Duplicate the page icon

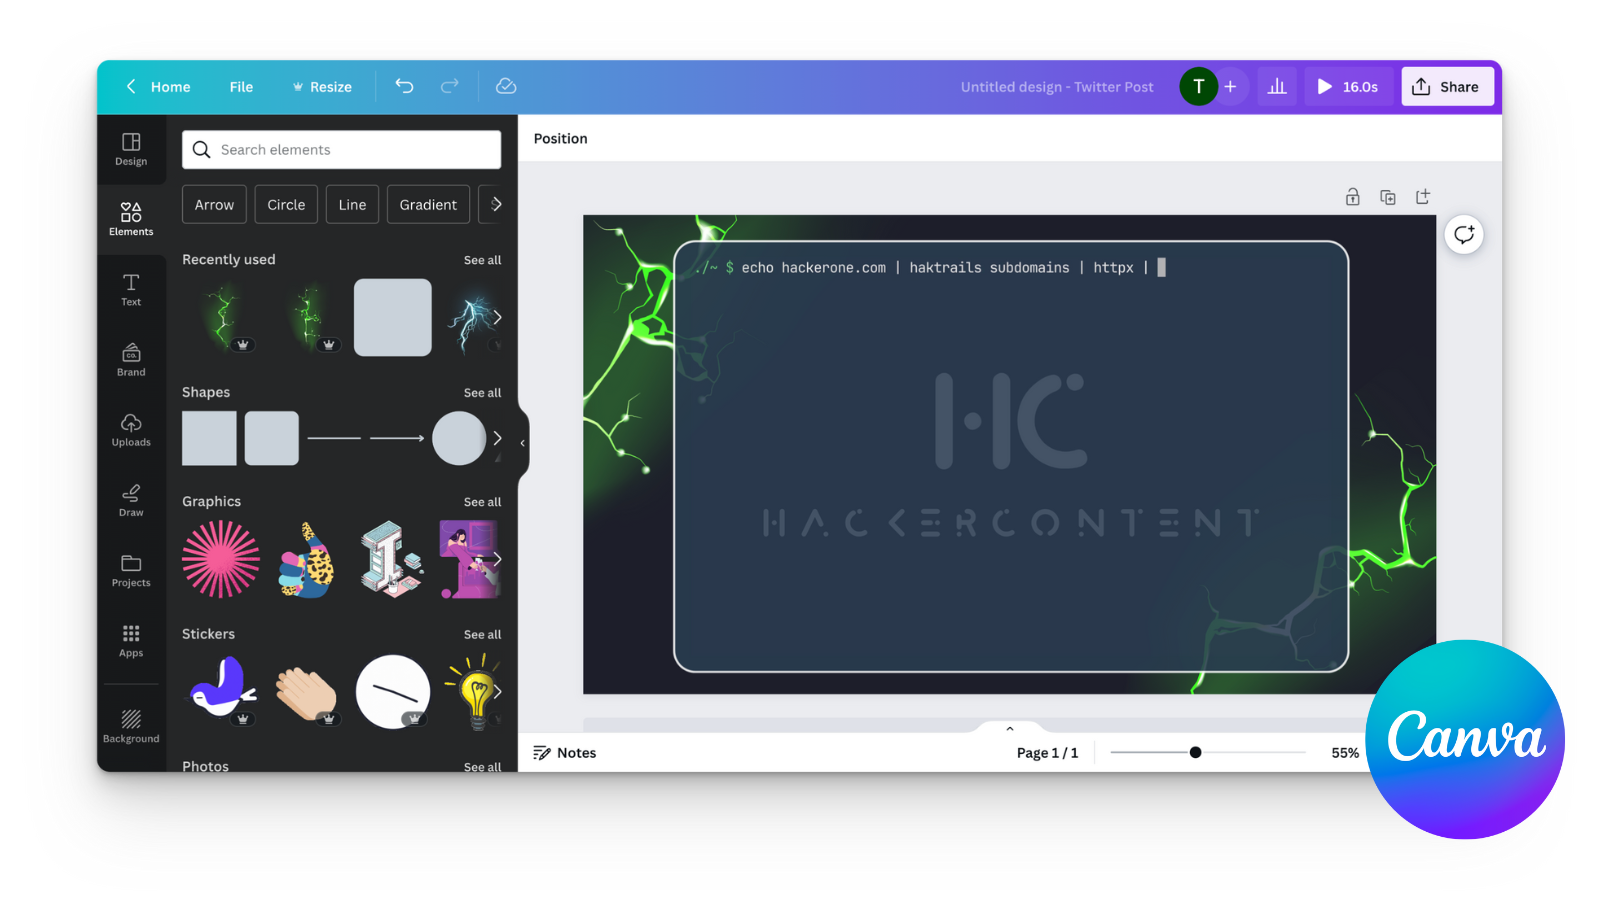click(x=1387, y=197)
